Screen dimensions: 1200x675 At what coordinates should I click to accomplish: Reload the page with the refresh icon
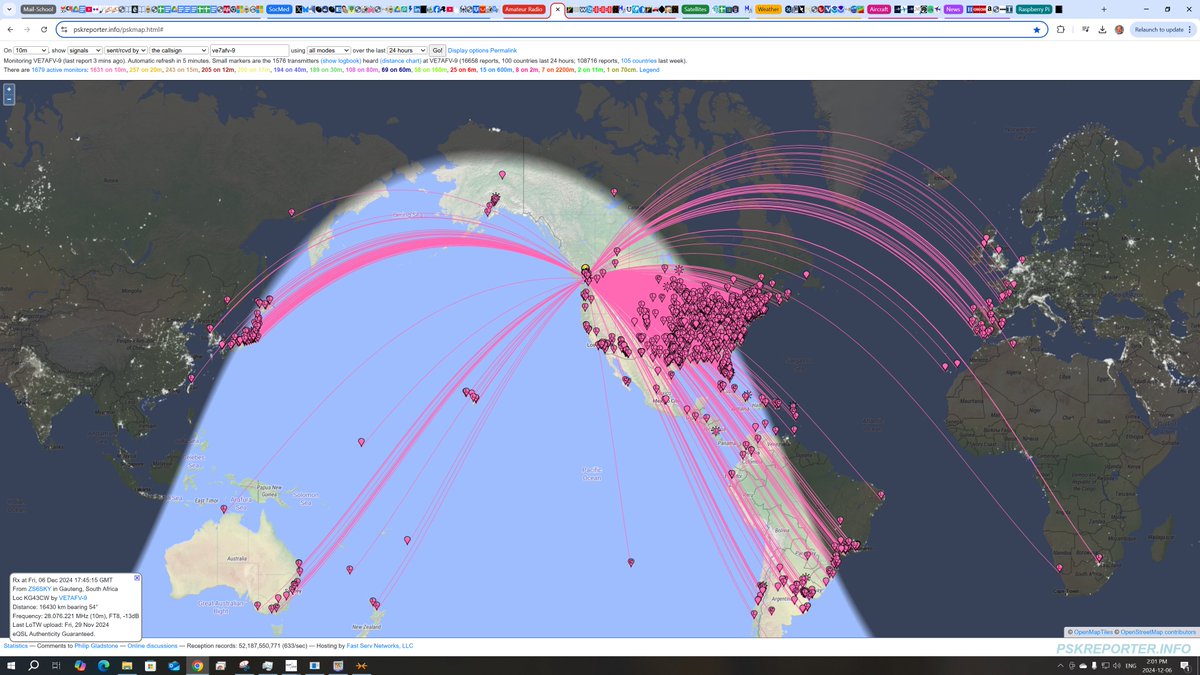(44, 30)
